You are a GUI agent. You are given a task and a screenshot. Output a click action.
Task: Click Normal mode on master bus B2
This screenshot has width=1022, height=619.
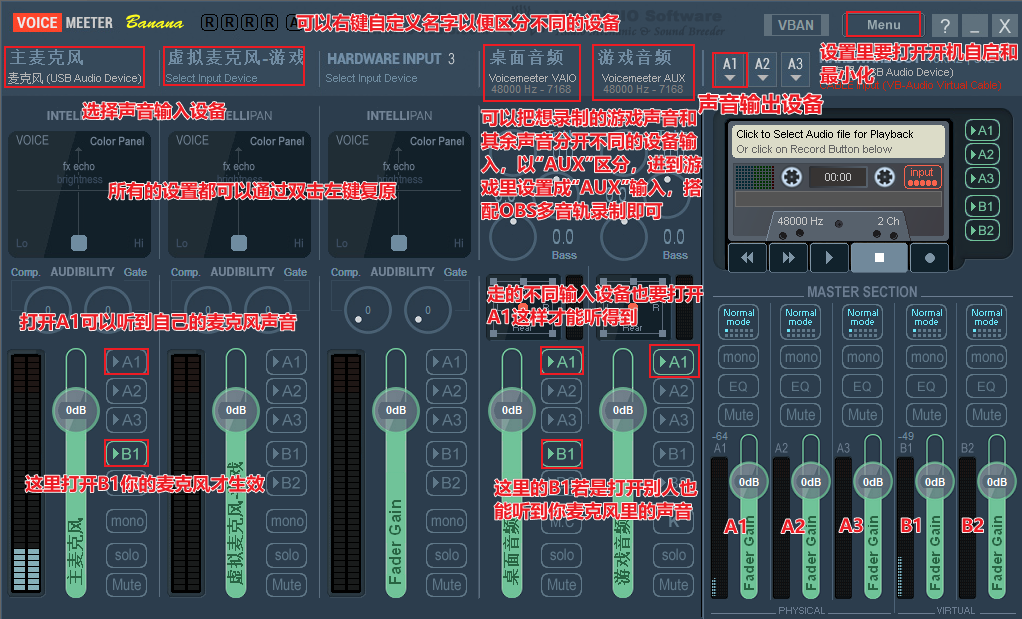click(986, 317)
